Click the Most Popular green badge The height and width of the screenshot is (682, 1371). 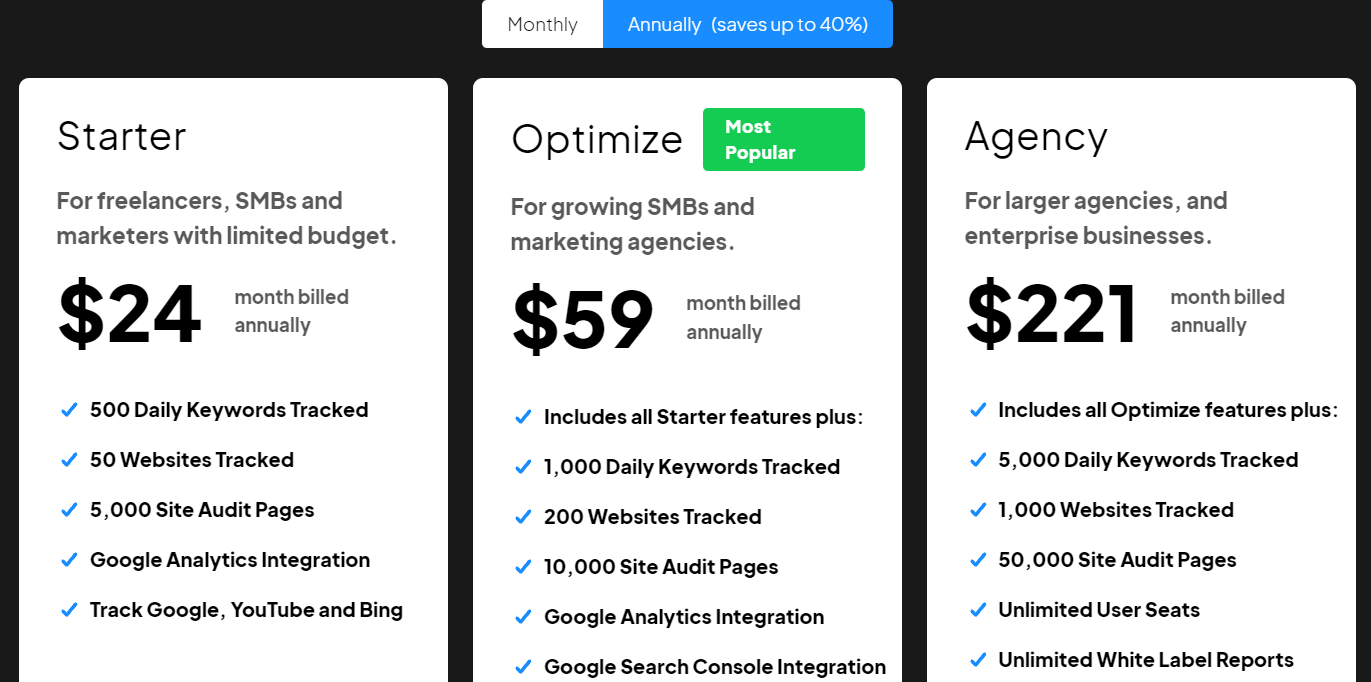click(784, 139)
